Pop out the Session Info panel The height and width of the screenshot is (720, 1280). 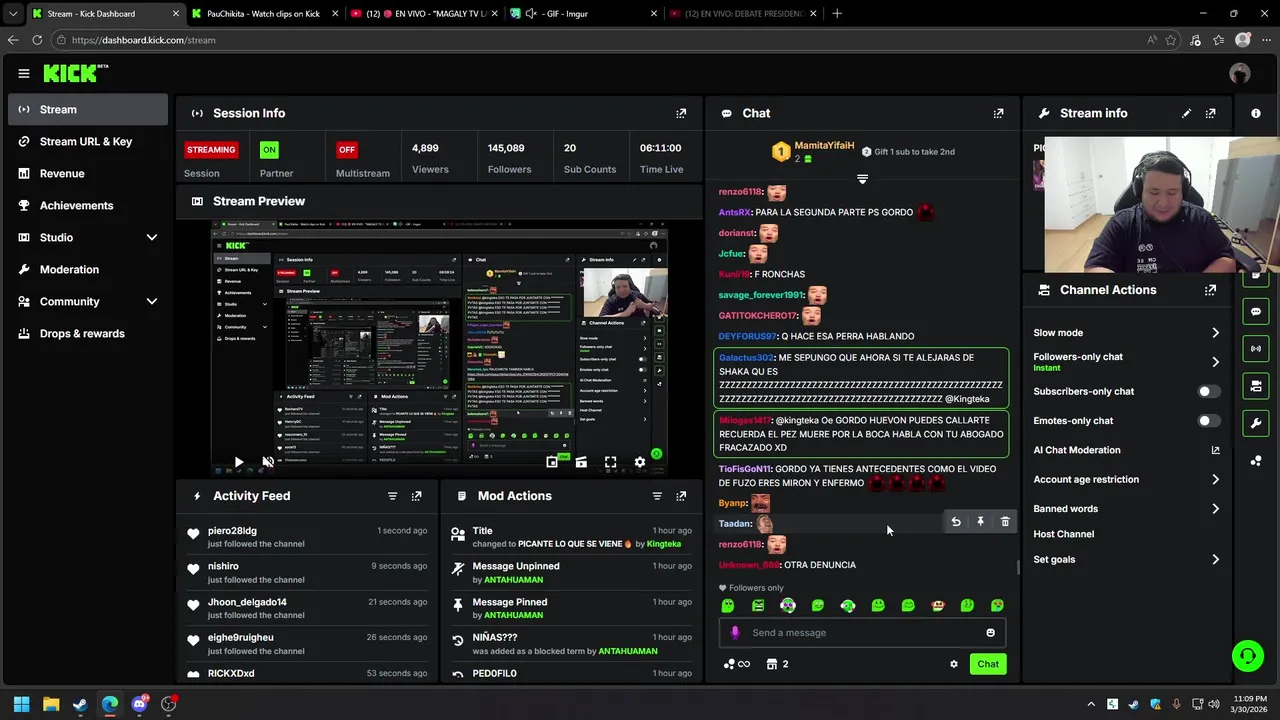[x=681, y=113]
